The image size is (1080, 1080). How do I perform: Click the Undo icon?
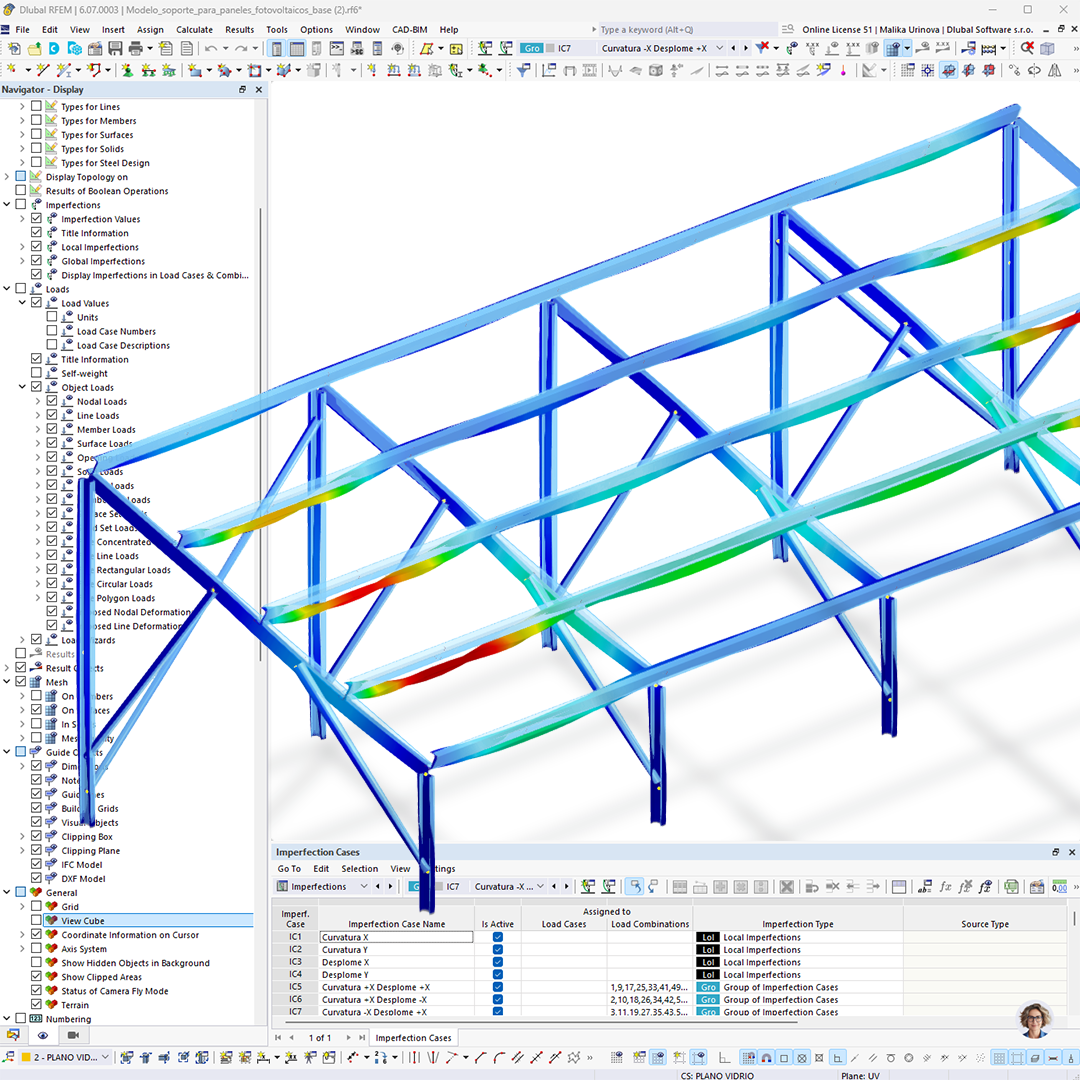pos(210,50)
